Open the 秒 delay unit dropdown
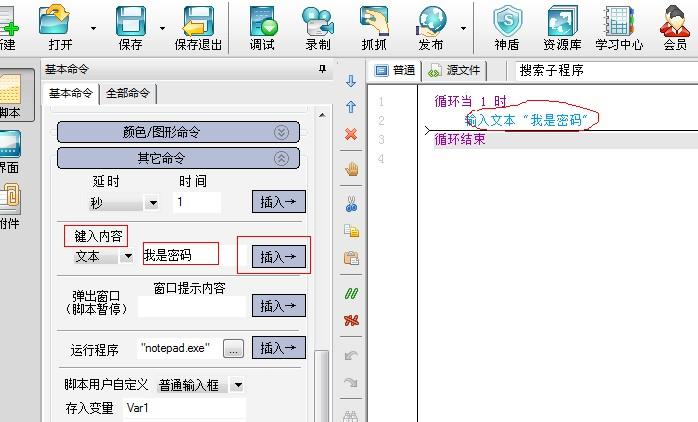The image size is (698, 422). click(153, 203)
